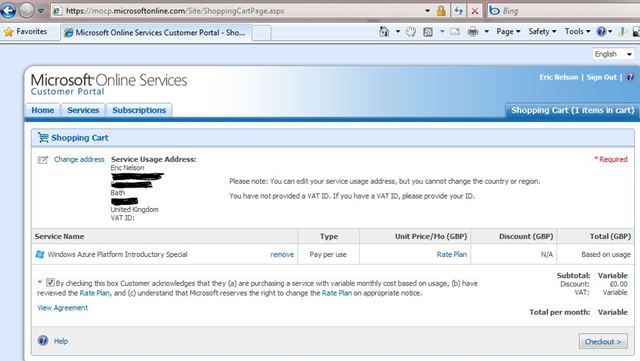Open the English language dropdown
This screenshot has height=361, width=640.
pos(613,54)
